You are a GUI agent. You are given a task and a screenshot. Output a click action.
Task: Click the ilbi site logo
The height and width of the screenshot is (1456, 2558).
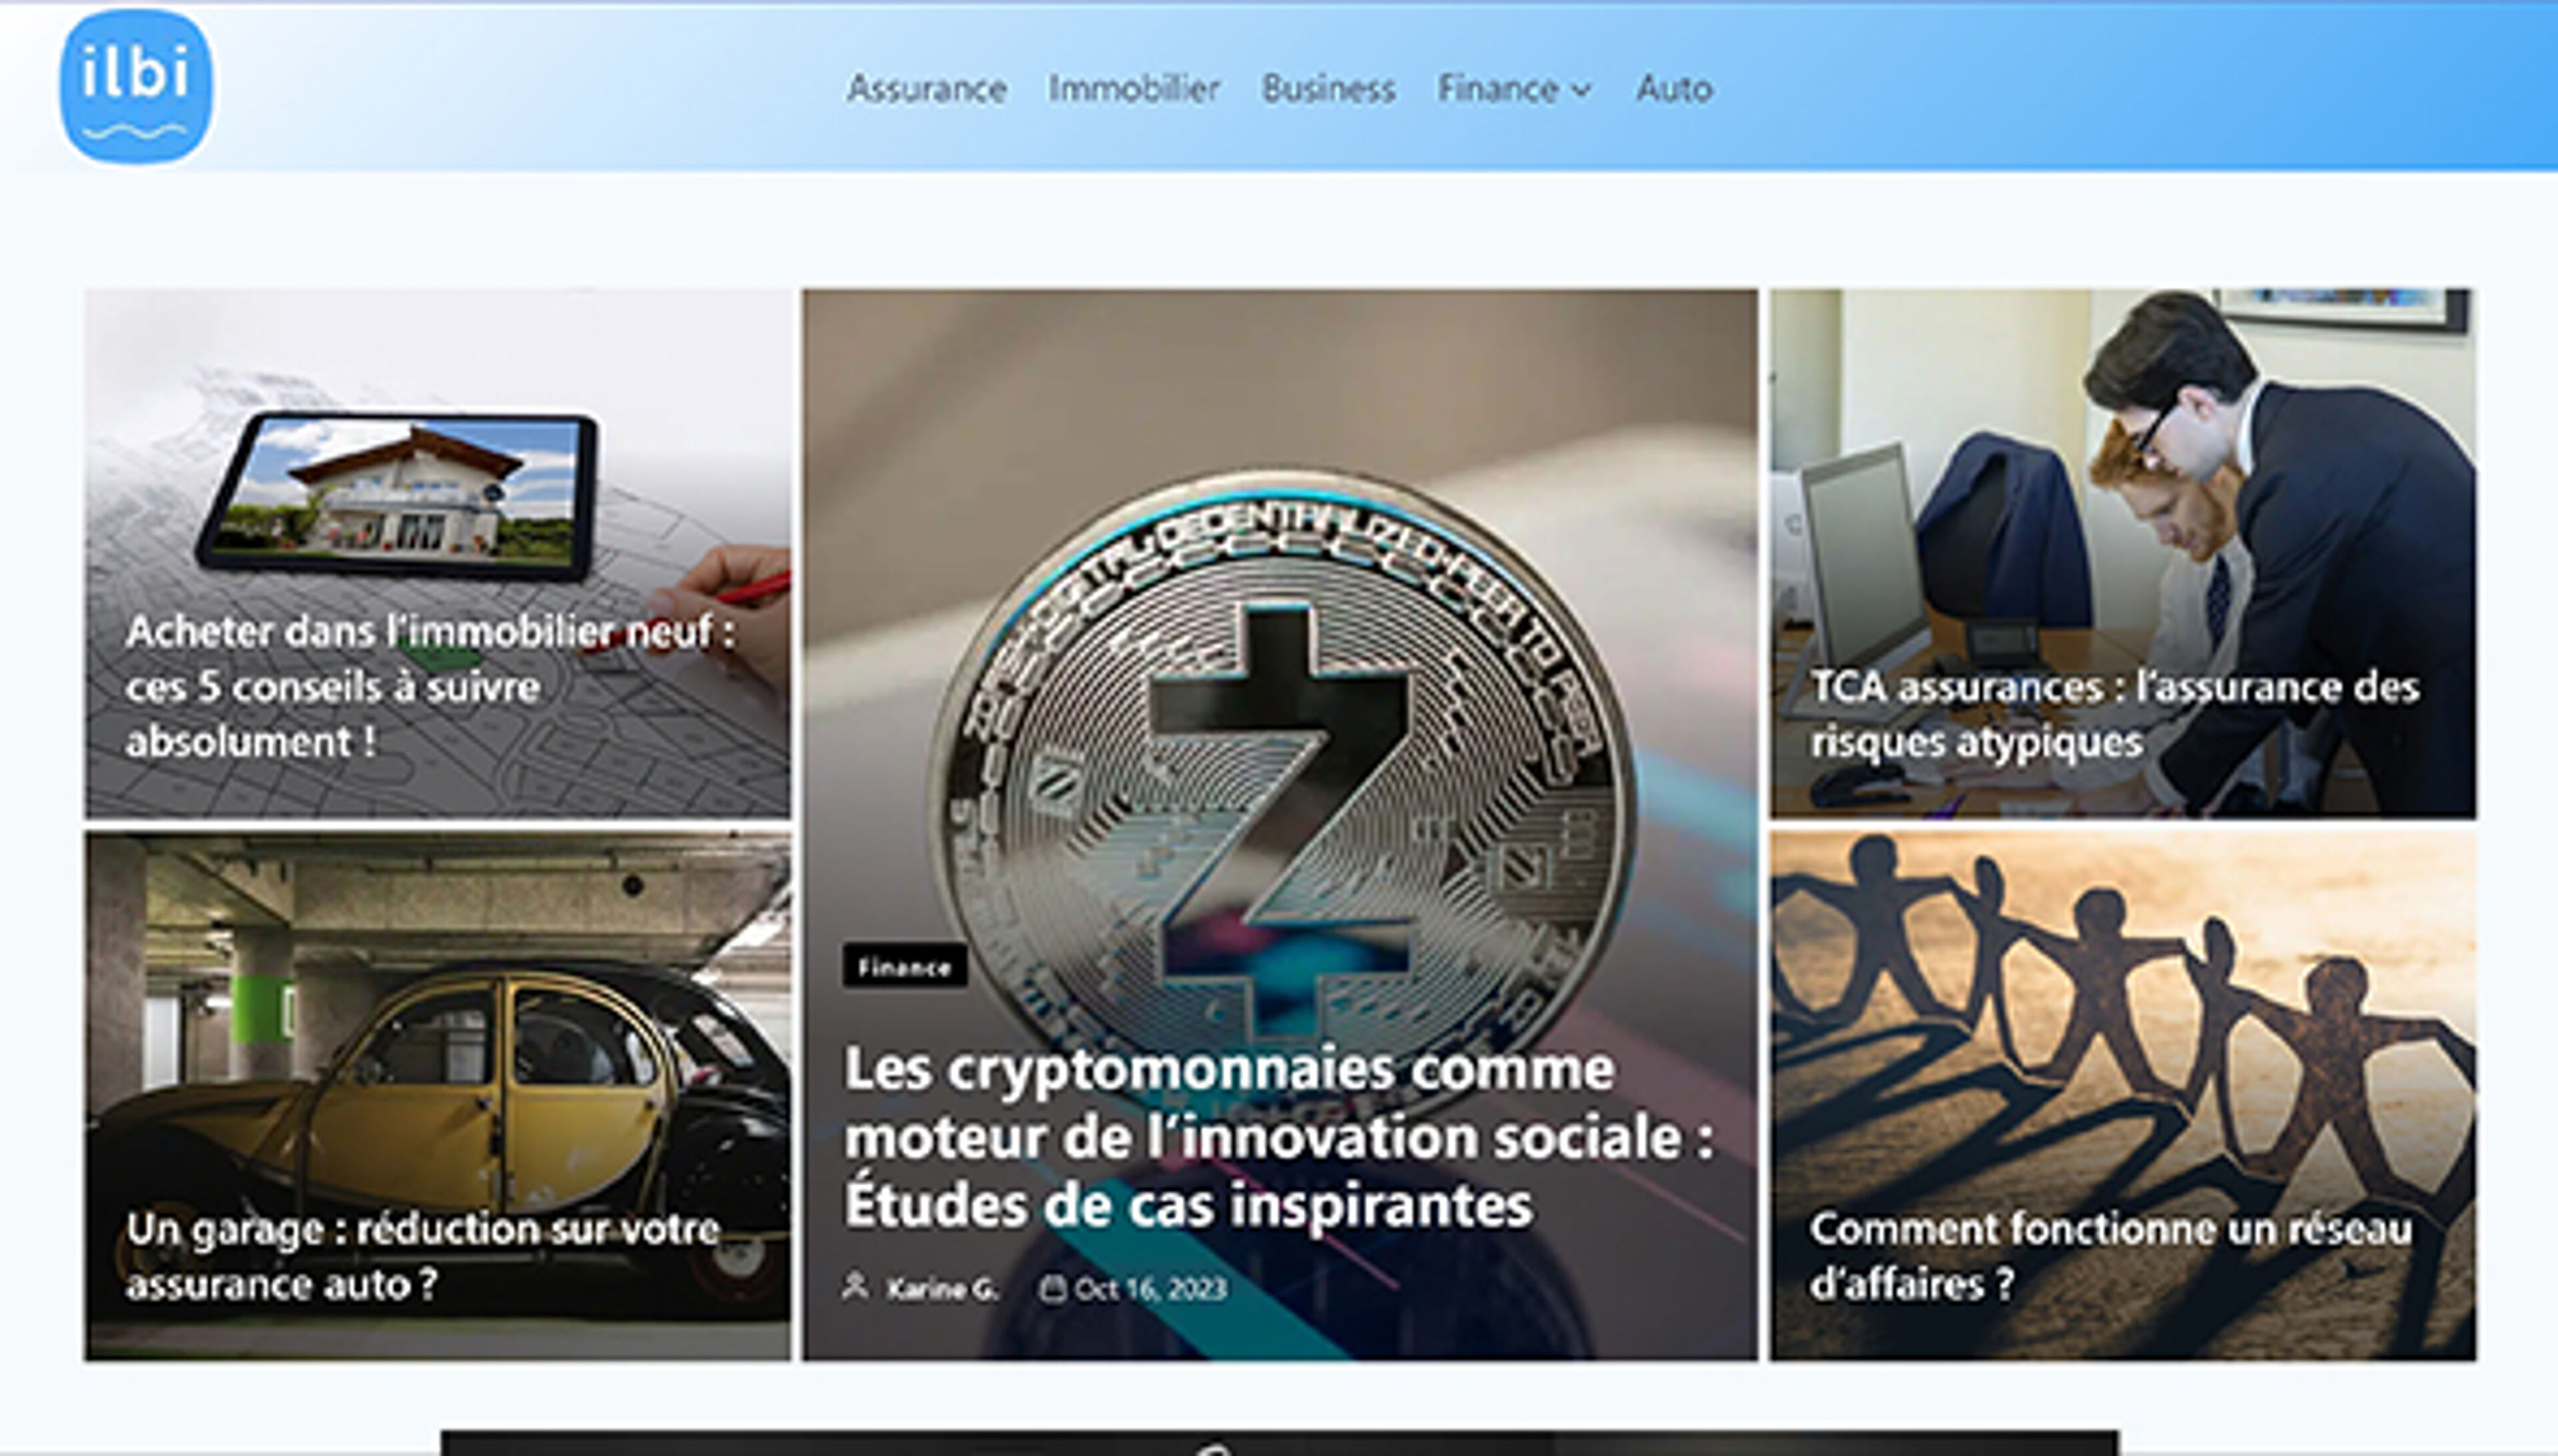click(x=136, y=86)
